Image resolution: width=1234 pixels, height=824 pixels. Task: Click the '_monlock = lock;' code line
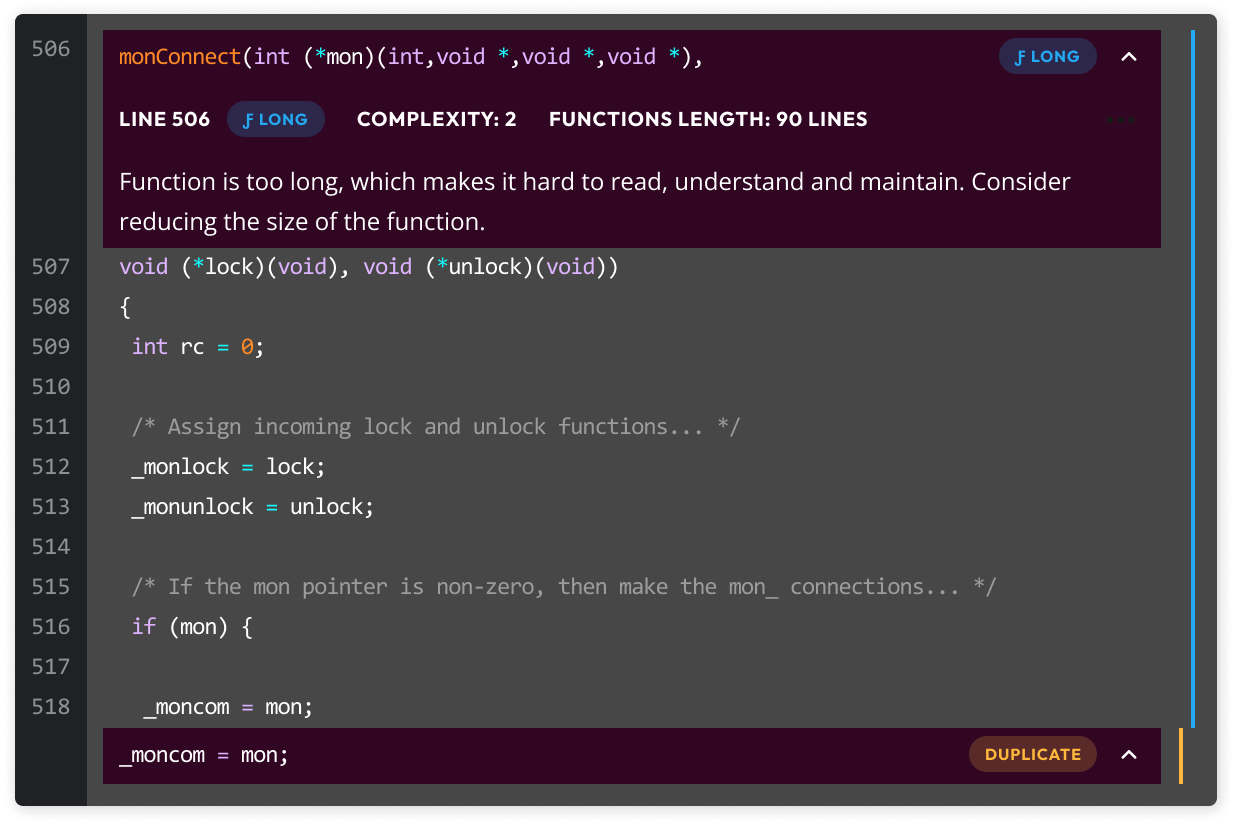pyautogui.click(x=229, y=467)
